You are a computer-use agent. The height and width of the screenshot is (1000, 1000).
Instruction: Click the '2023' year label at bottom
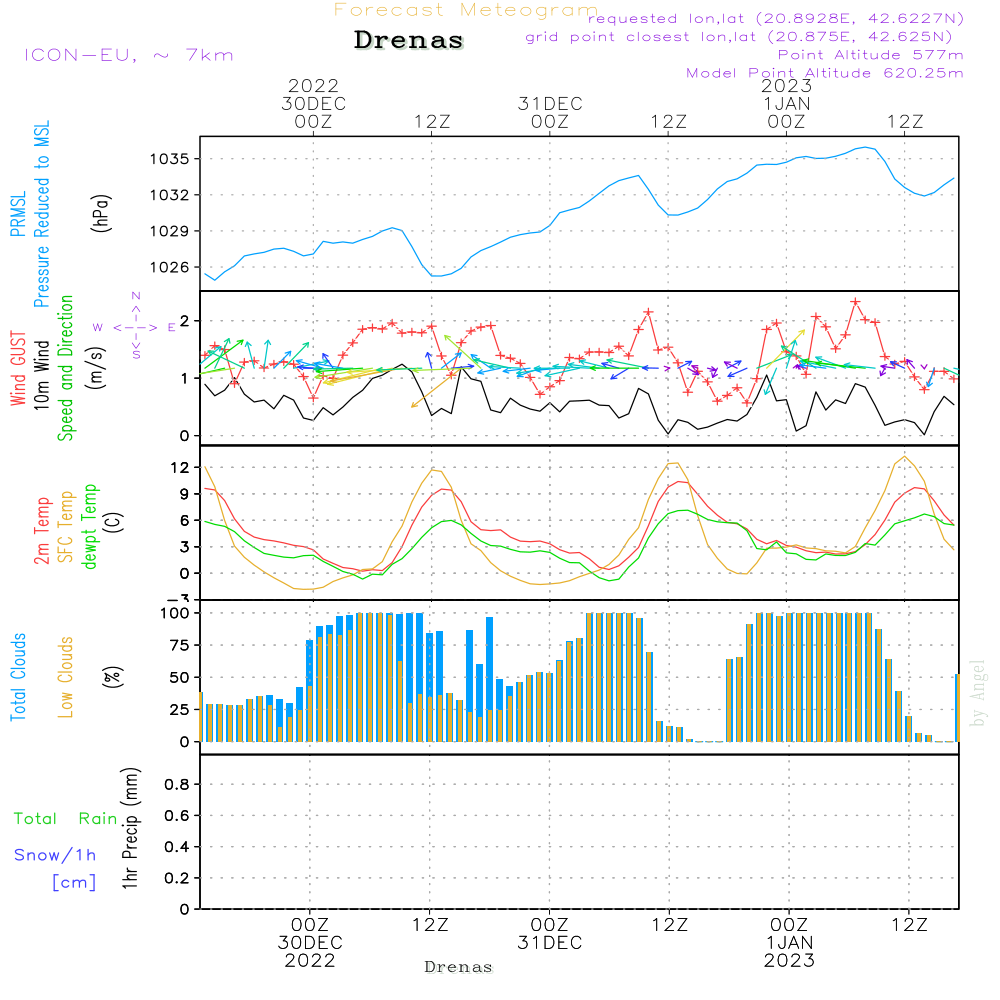[x=790, y=960]
